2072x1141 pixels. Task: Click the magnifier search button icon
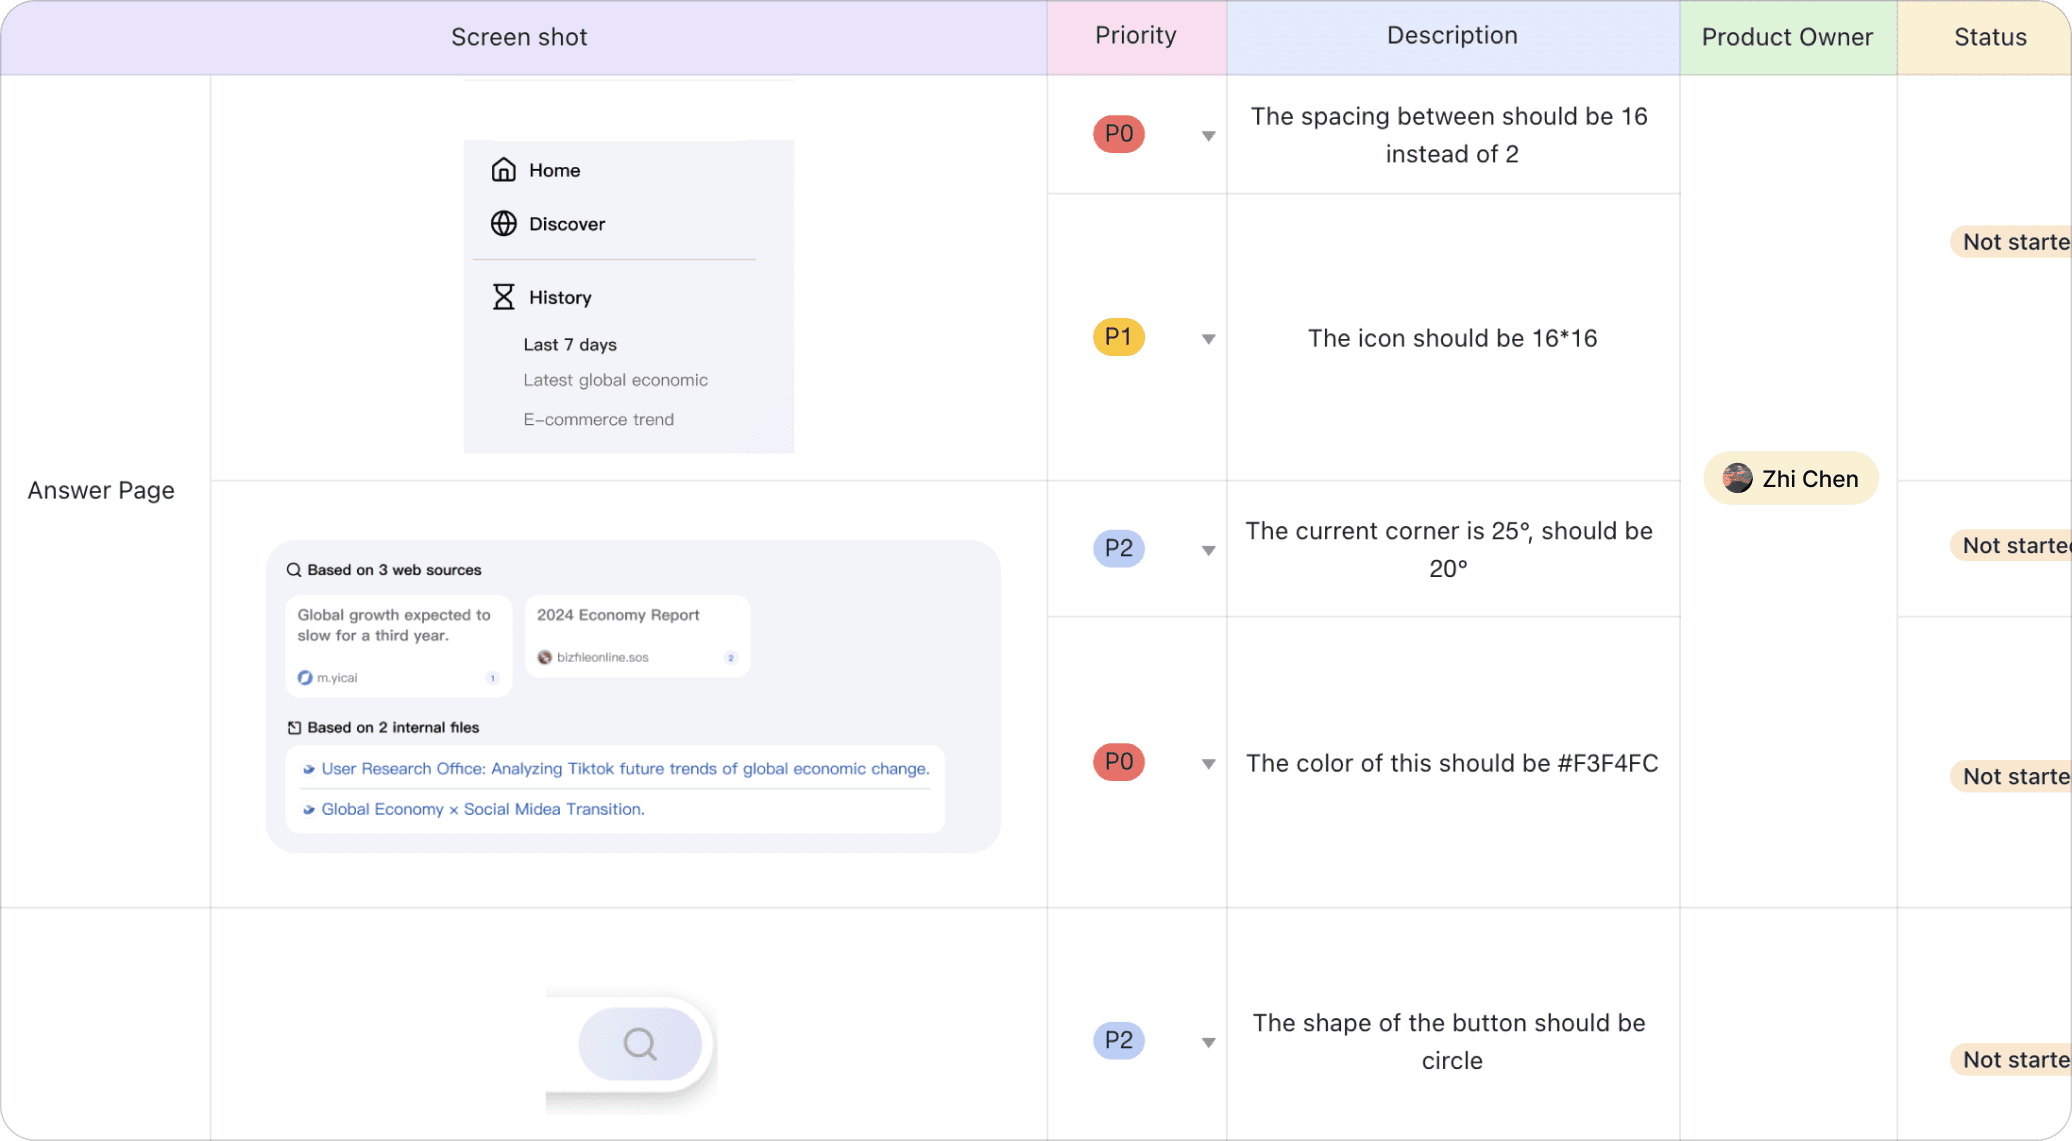point(640,1044)
